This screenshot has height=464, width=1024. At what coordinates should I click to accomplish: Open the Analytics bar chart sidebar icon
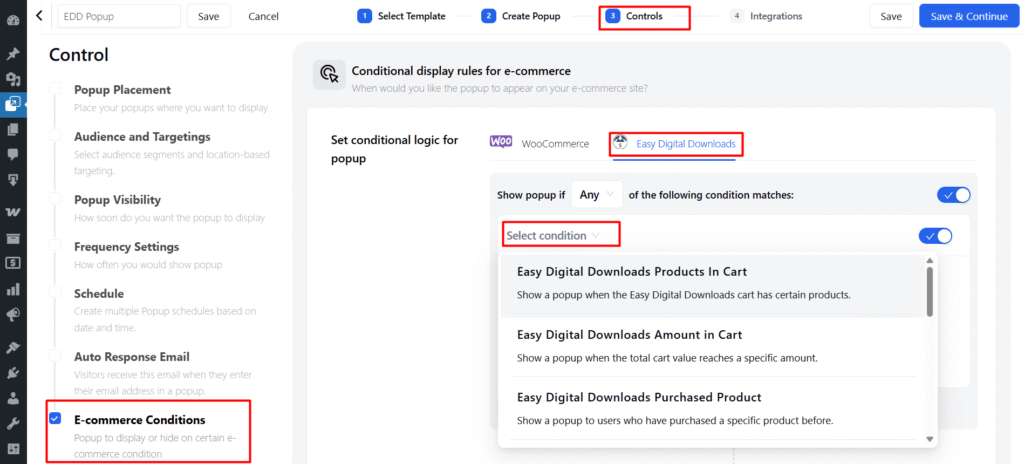[13, 289]
